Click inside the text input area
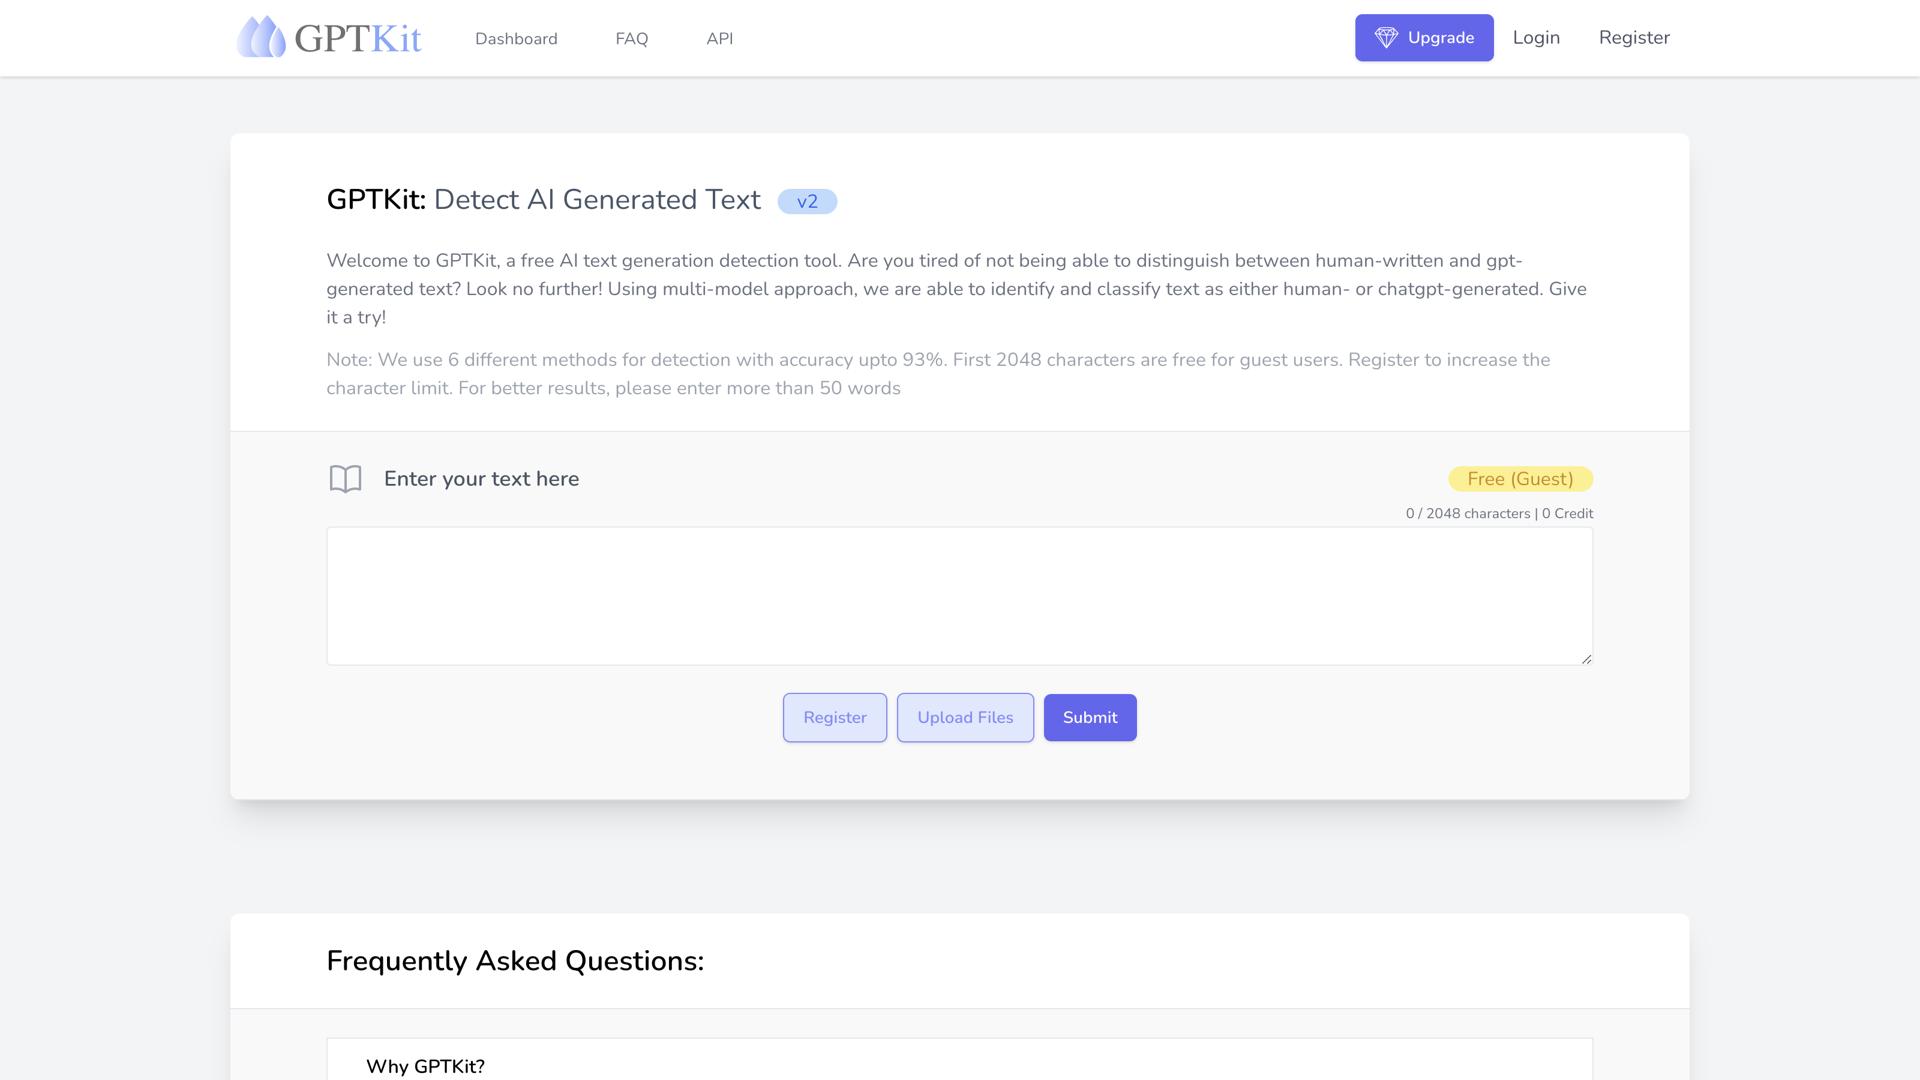This screenshot has width=1920, height=1080. [x=958, y=595]
